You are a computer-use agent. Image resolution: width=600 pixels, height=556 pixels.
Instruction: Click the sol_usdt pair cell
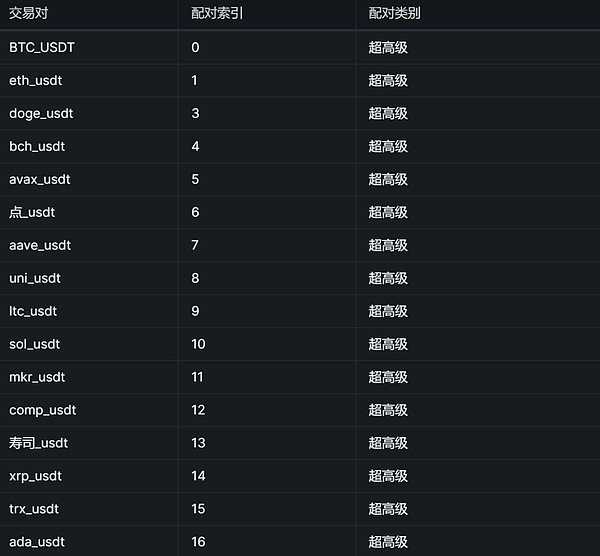35,344
